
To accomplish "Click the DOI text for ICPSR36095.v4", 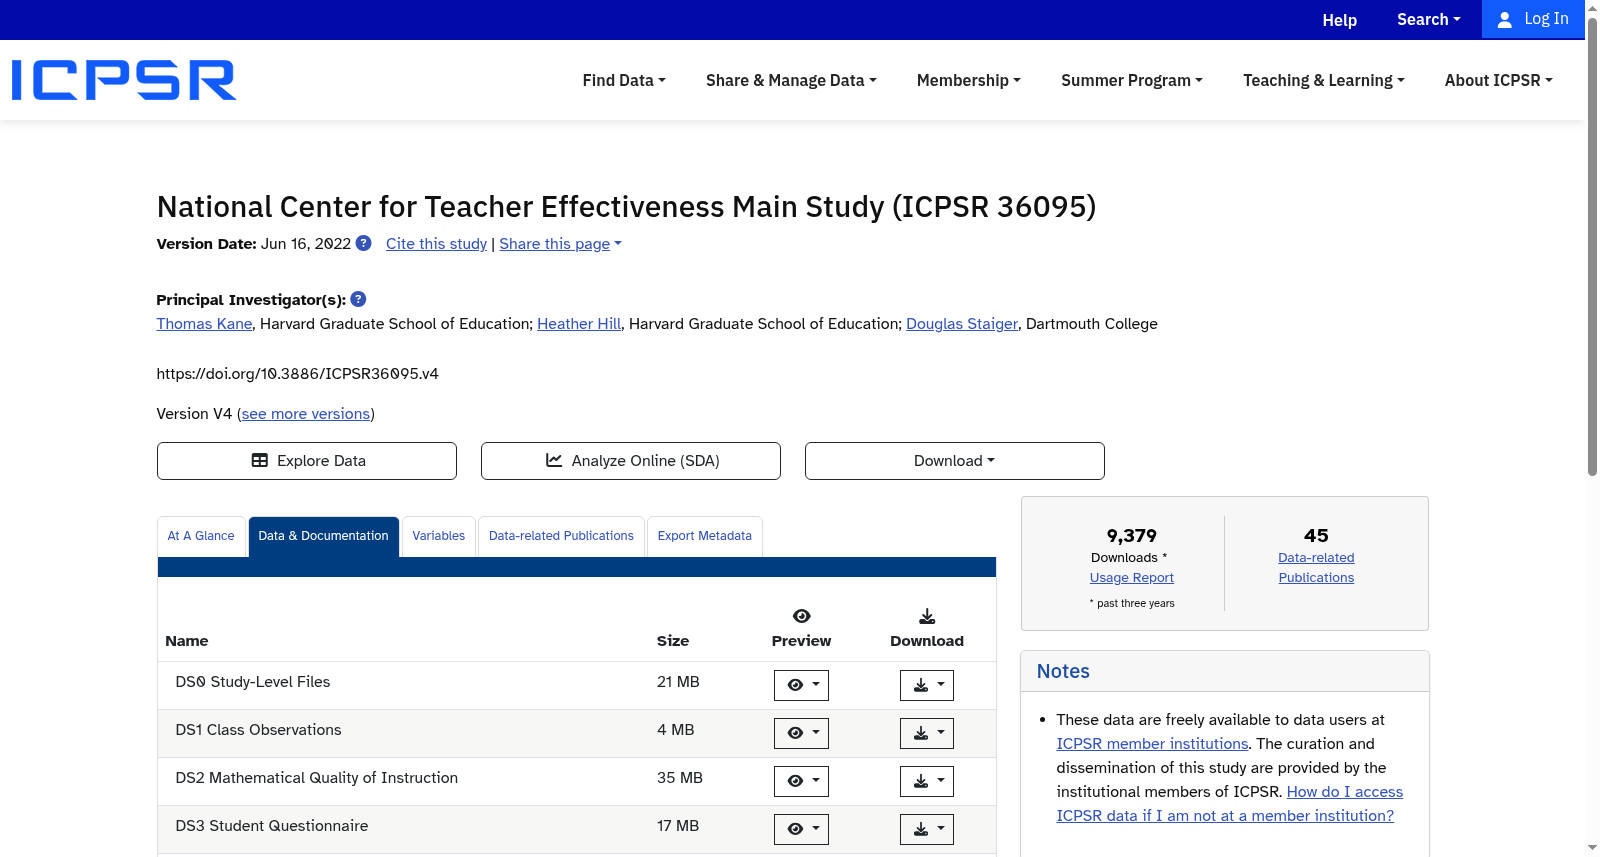I will [297, 374].
